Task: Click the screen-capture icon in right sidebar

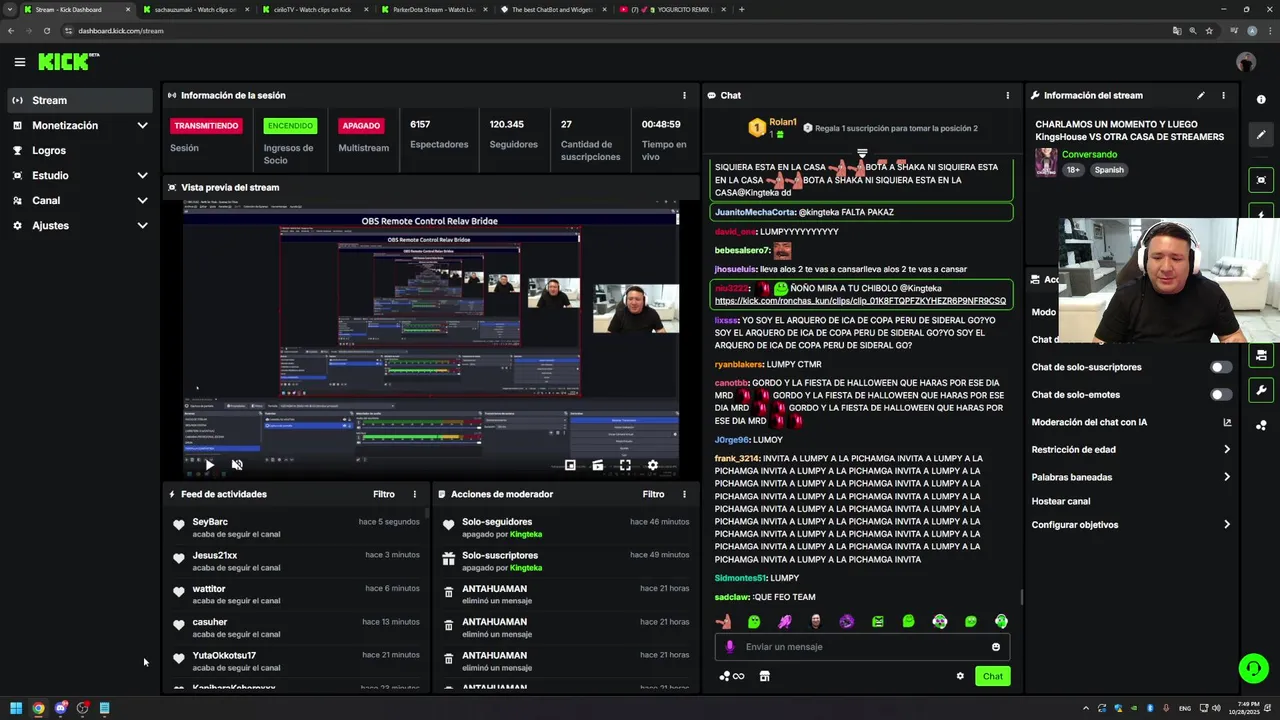Action: click(x=1261, y=180)
